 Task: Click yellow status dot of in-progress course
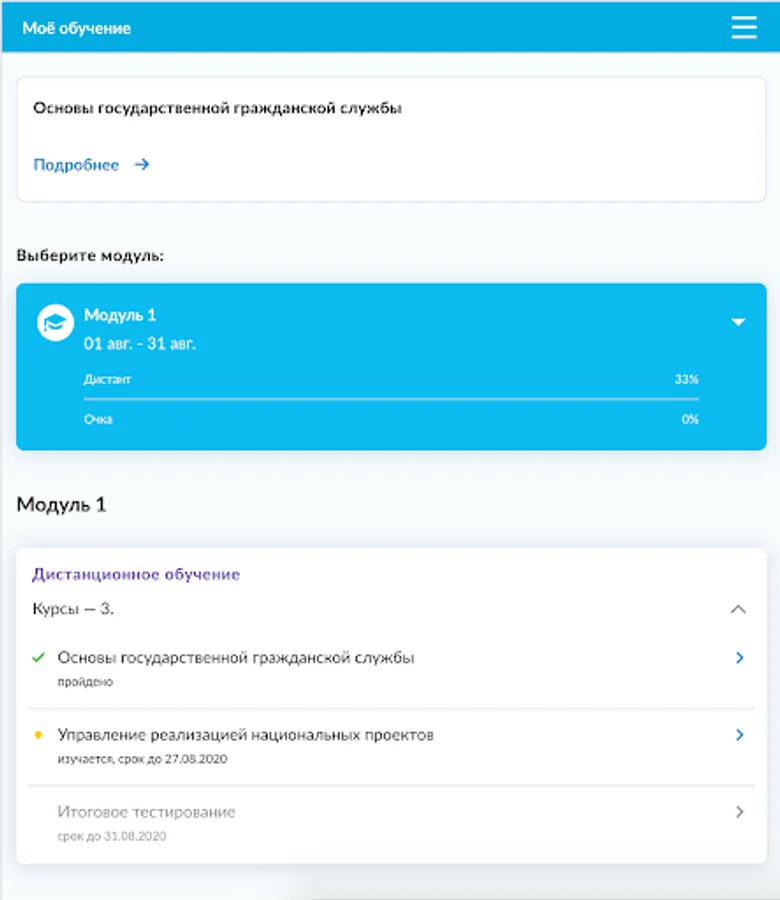point(39,735)
